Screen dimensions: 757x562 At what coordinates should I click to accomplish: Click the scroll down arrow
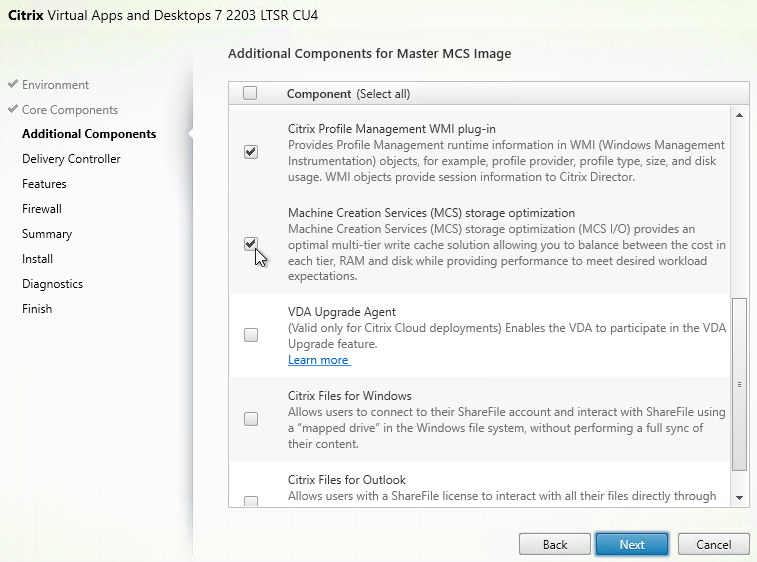[x=739, y=497]
